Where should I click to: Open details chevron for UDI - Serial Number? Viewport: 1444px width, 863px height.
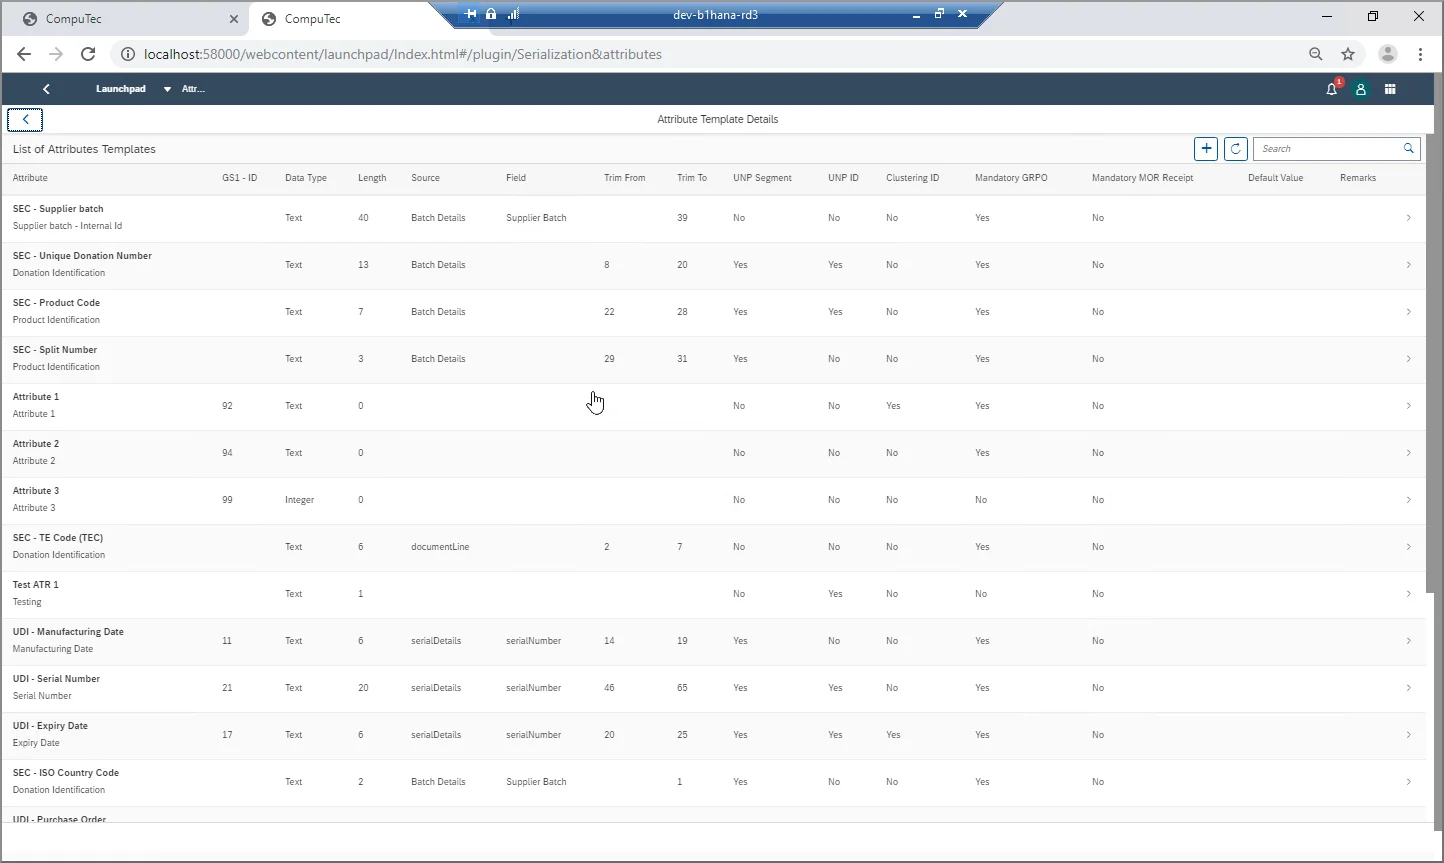tap(1408, 688)
